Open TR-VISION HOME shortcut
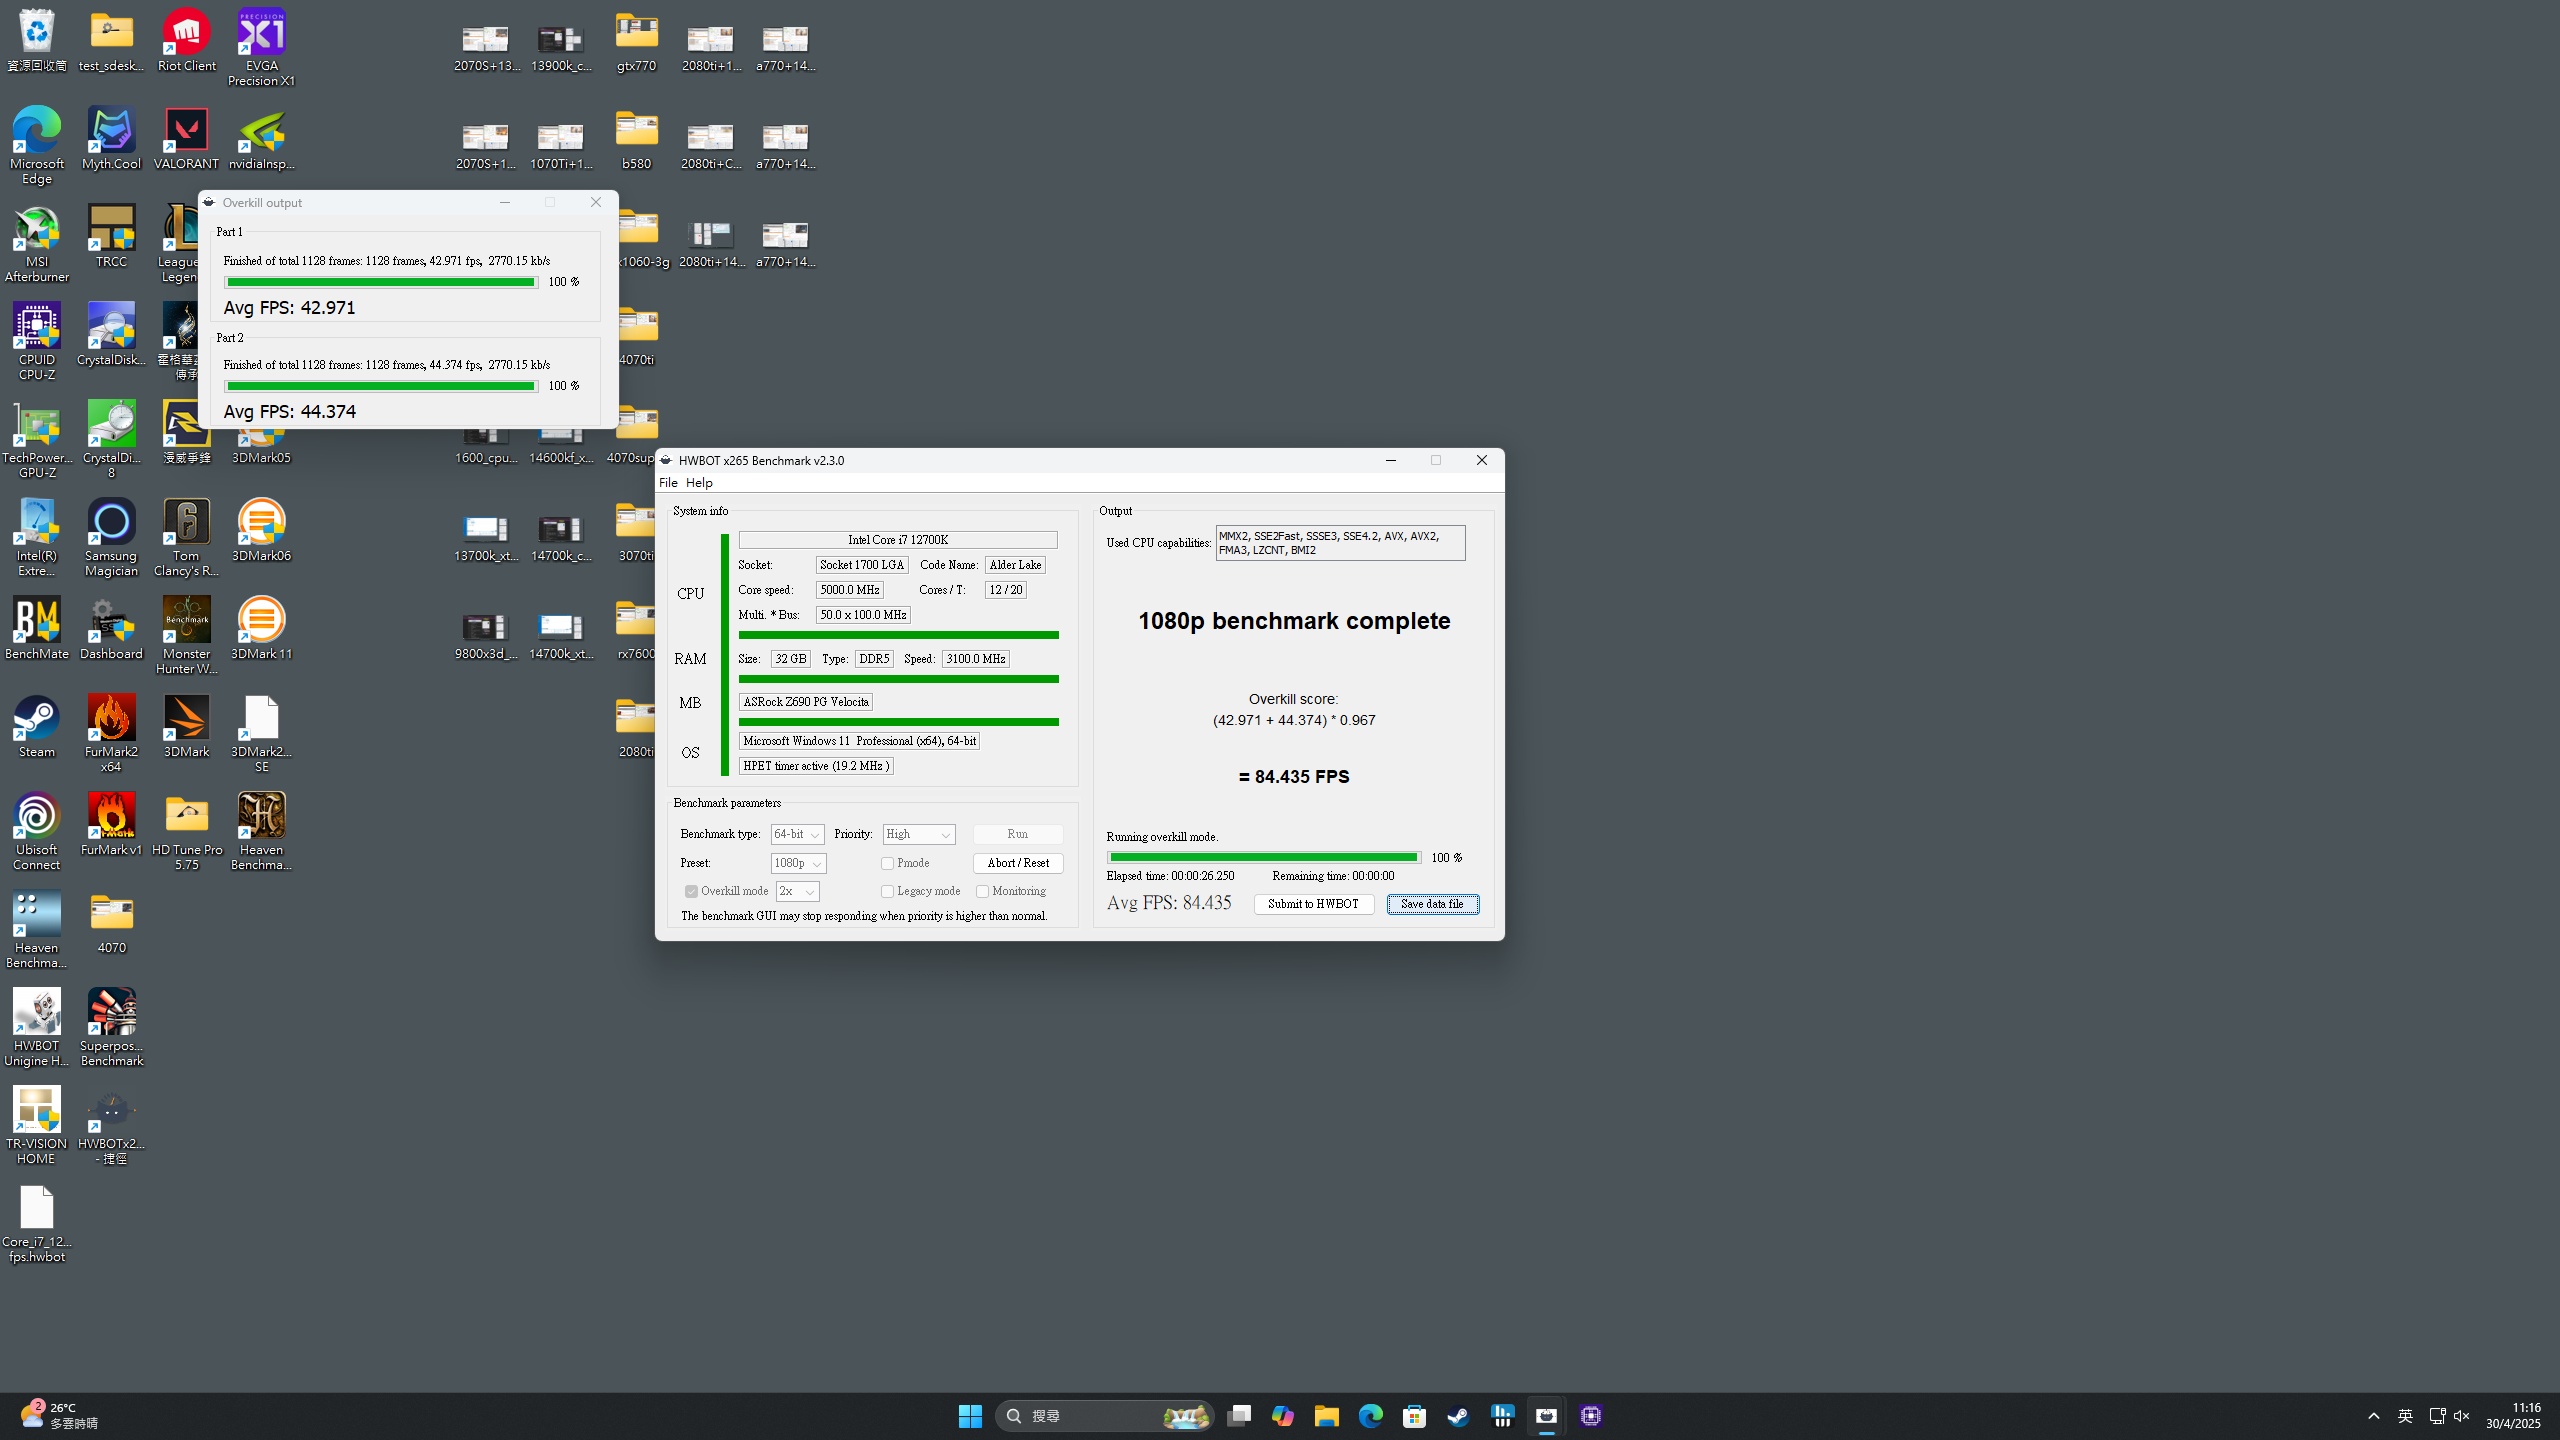The width and height of the screenshot is (2560, 1440). click(x=37, y=1126)
